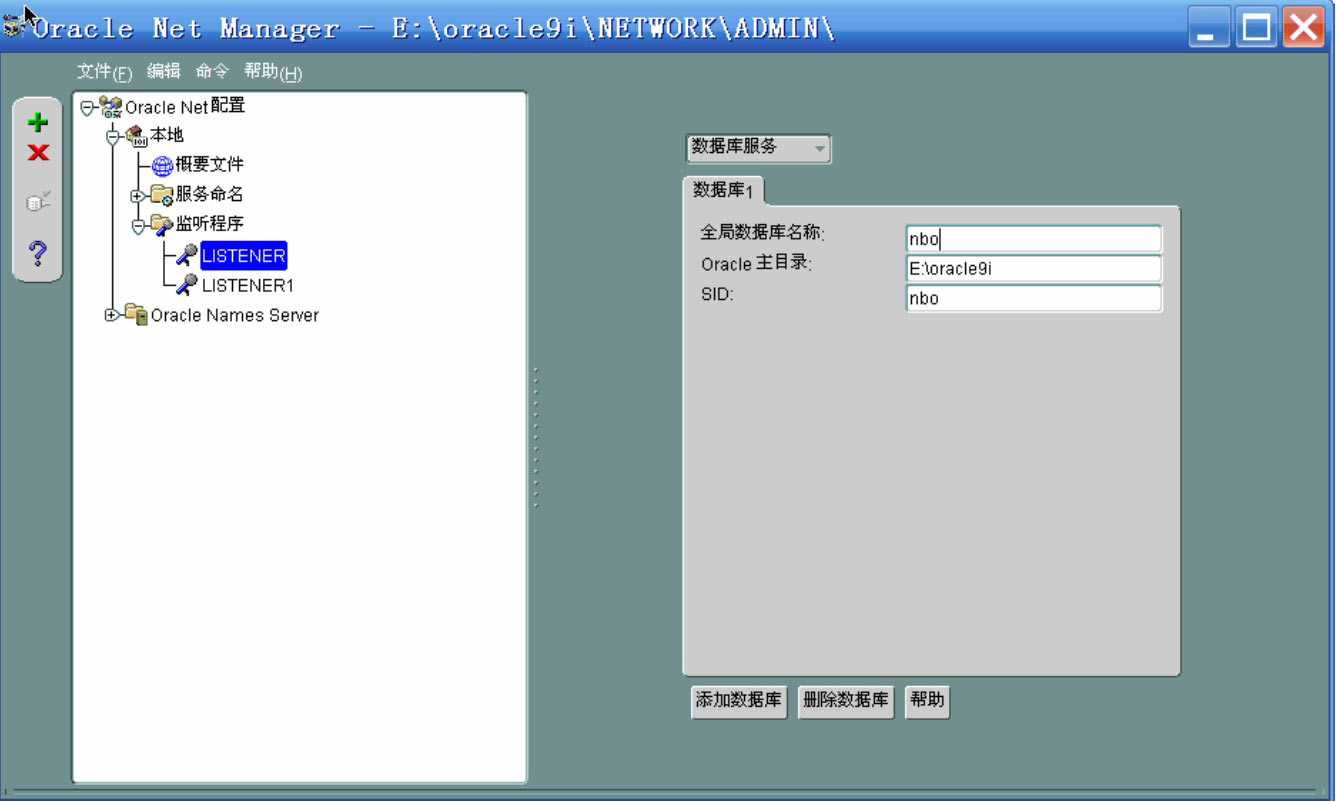Select the LISTENER tree item
The height and width of the screenshot is (802, 1336).
(244, 256)
